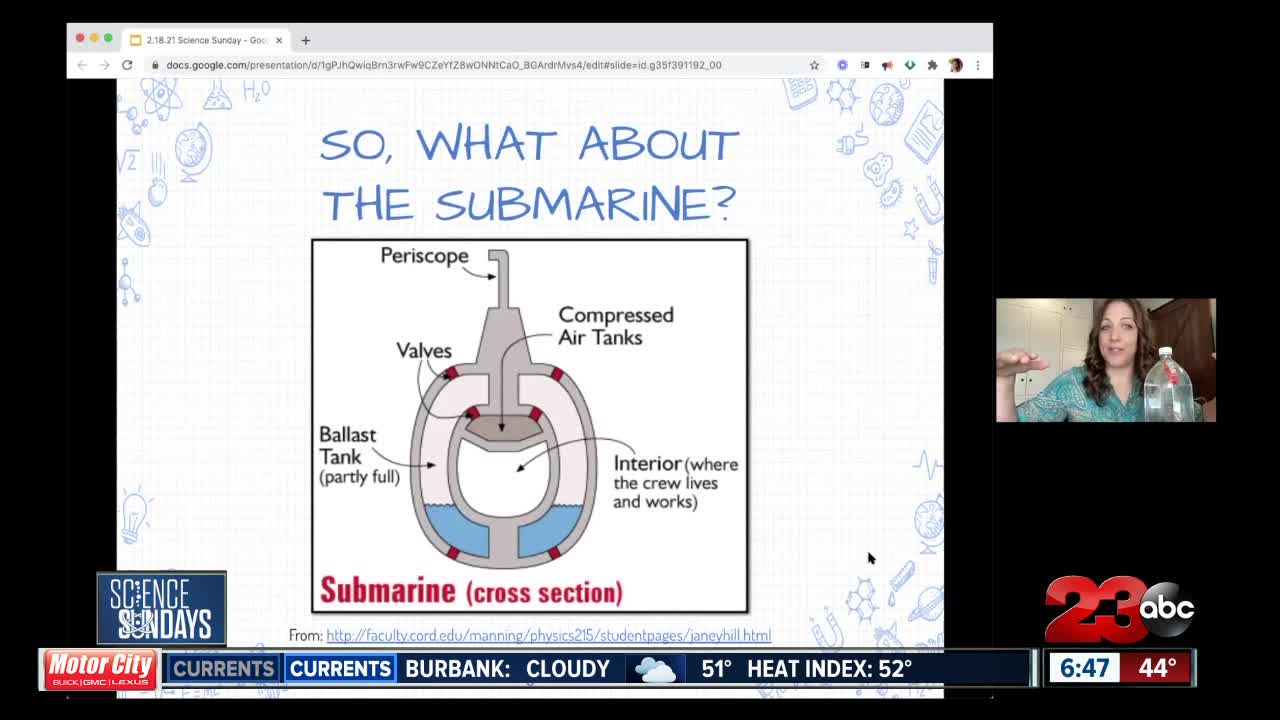
Task: Click the Chrome profile avatar
Action: pos(955,65)
